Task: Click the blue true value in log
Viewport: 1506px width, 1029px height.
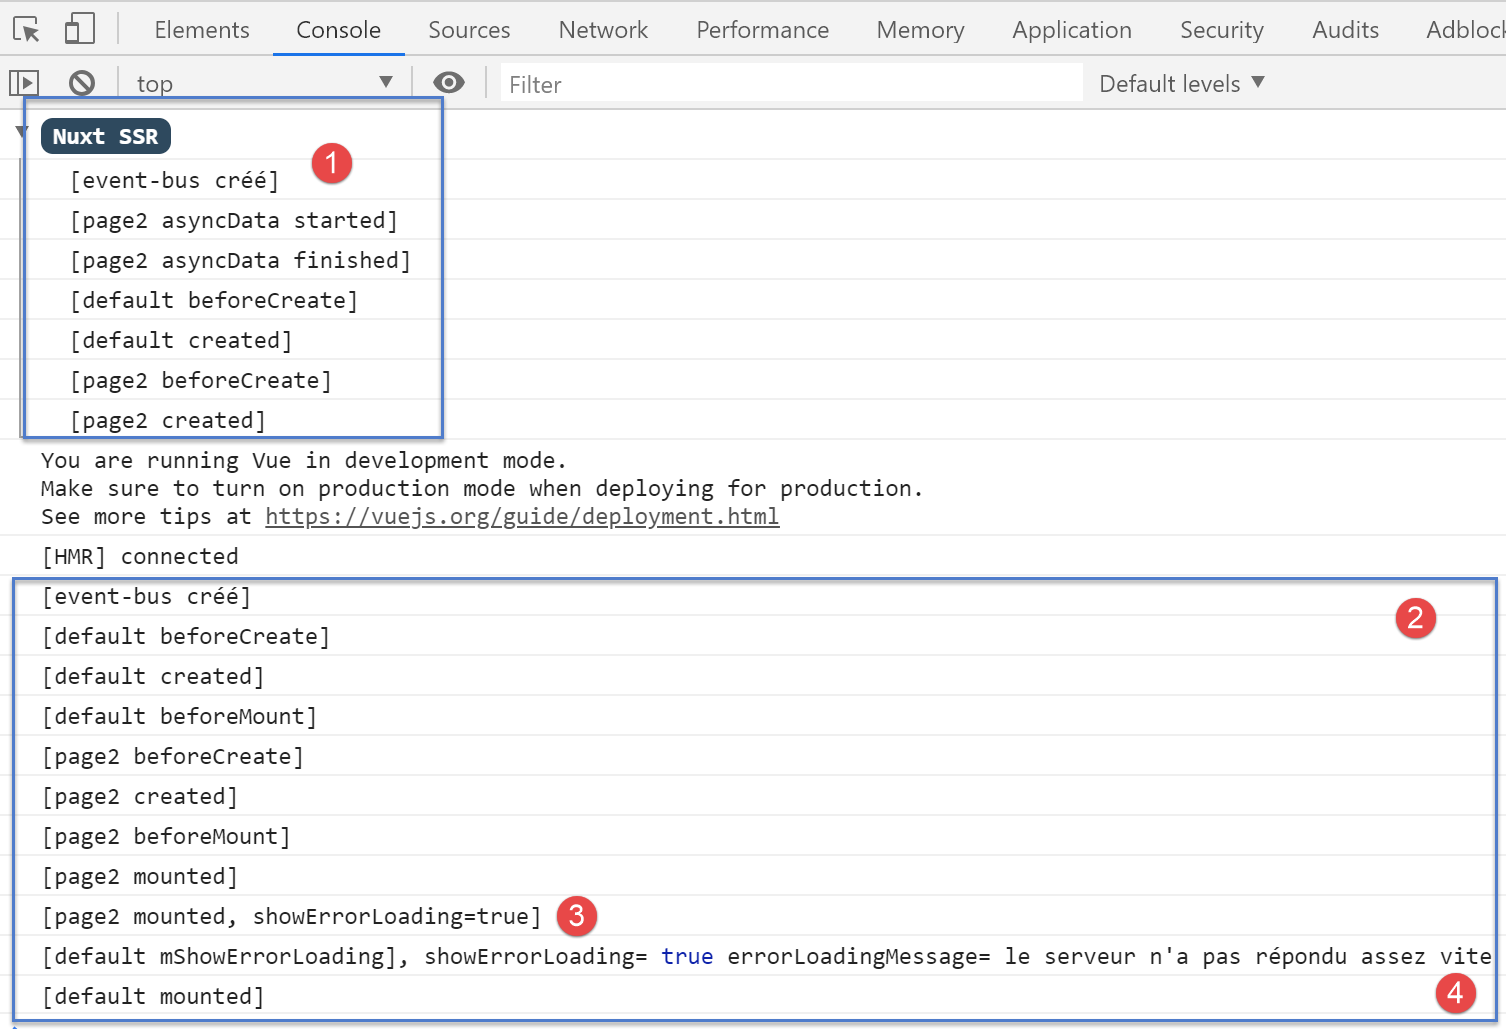Action: coord(687,957)
